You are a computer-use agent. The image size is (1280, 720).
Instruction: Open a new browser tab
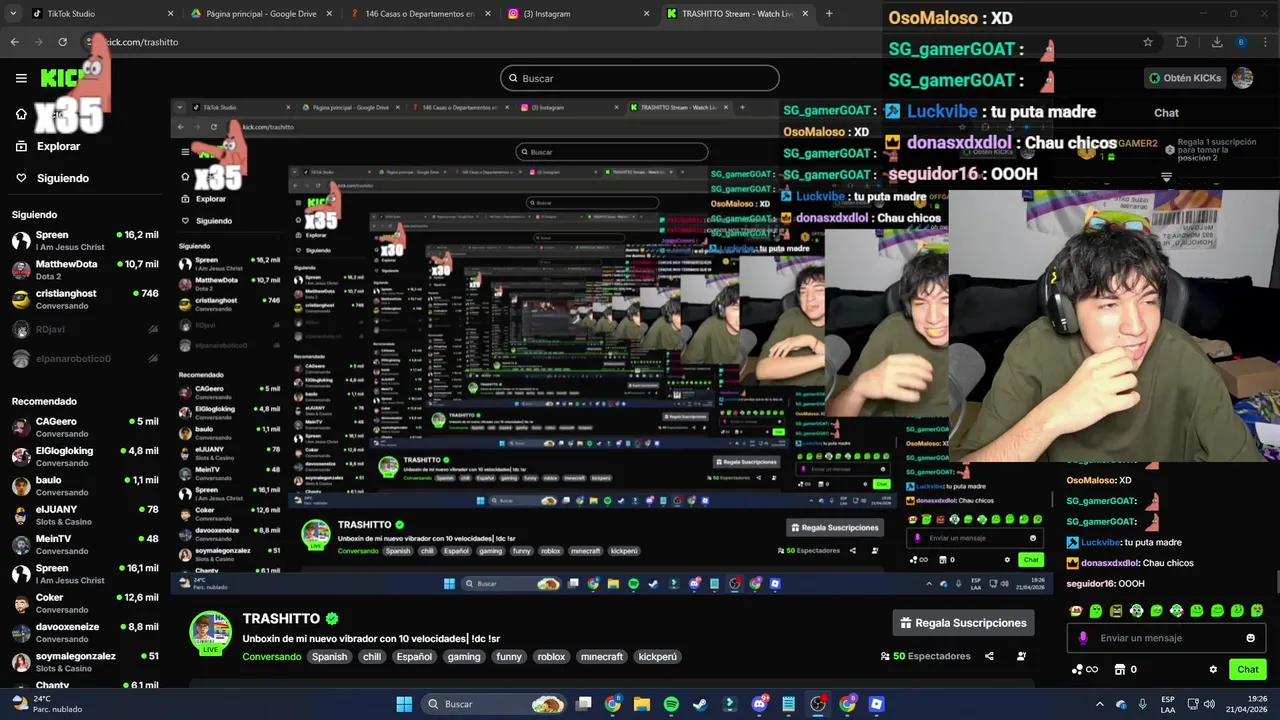click(829, 14)
